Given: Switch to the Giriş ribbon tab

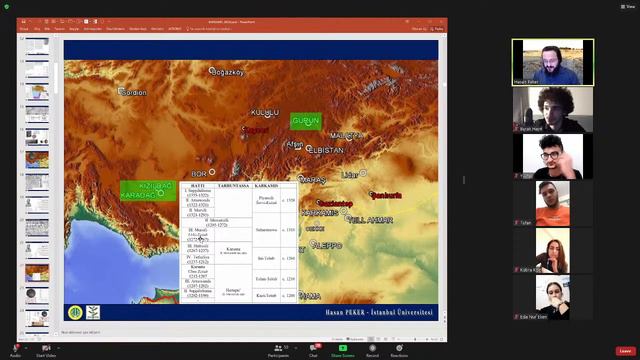Looking at the screenshot, I should click(37, 29).
